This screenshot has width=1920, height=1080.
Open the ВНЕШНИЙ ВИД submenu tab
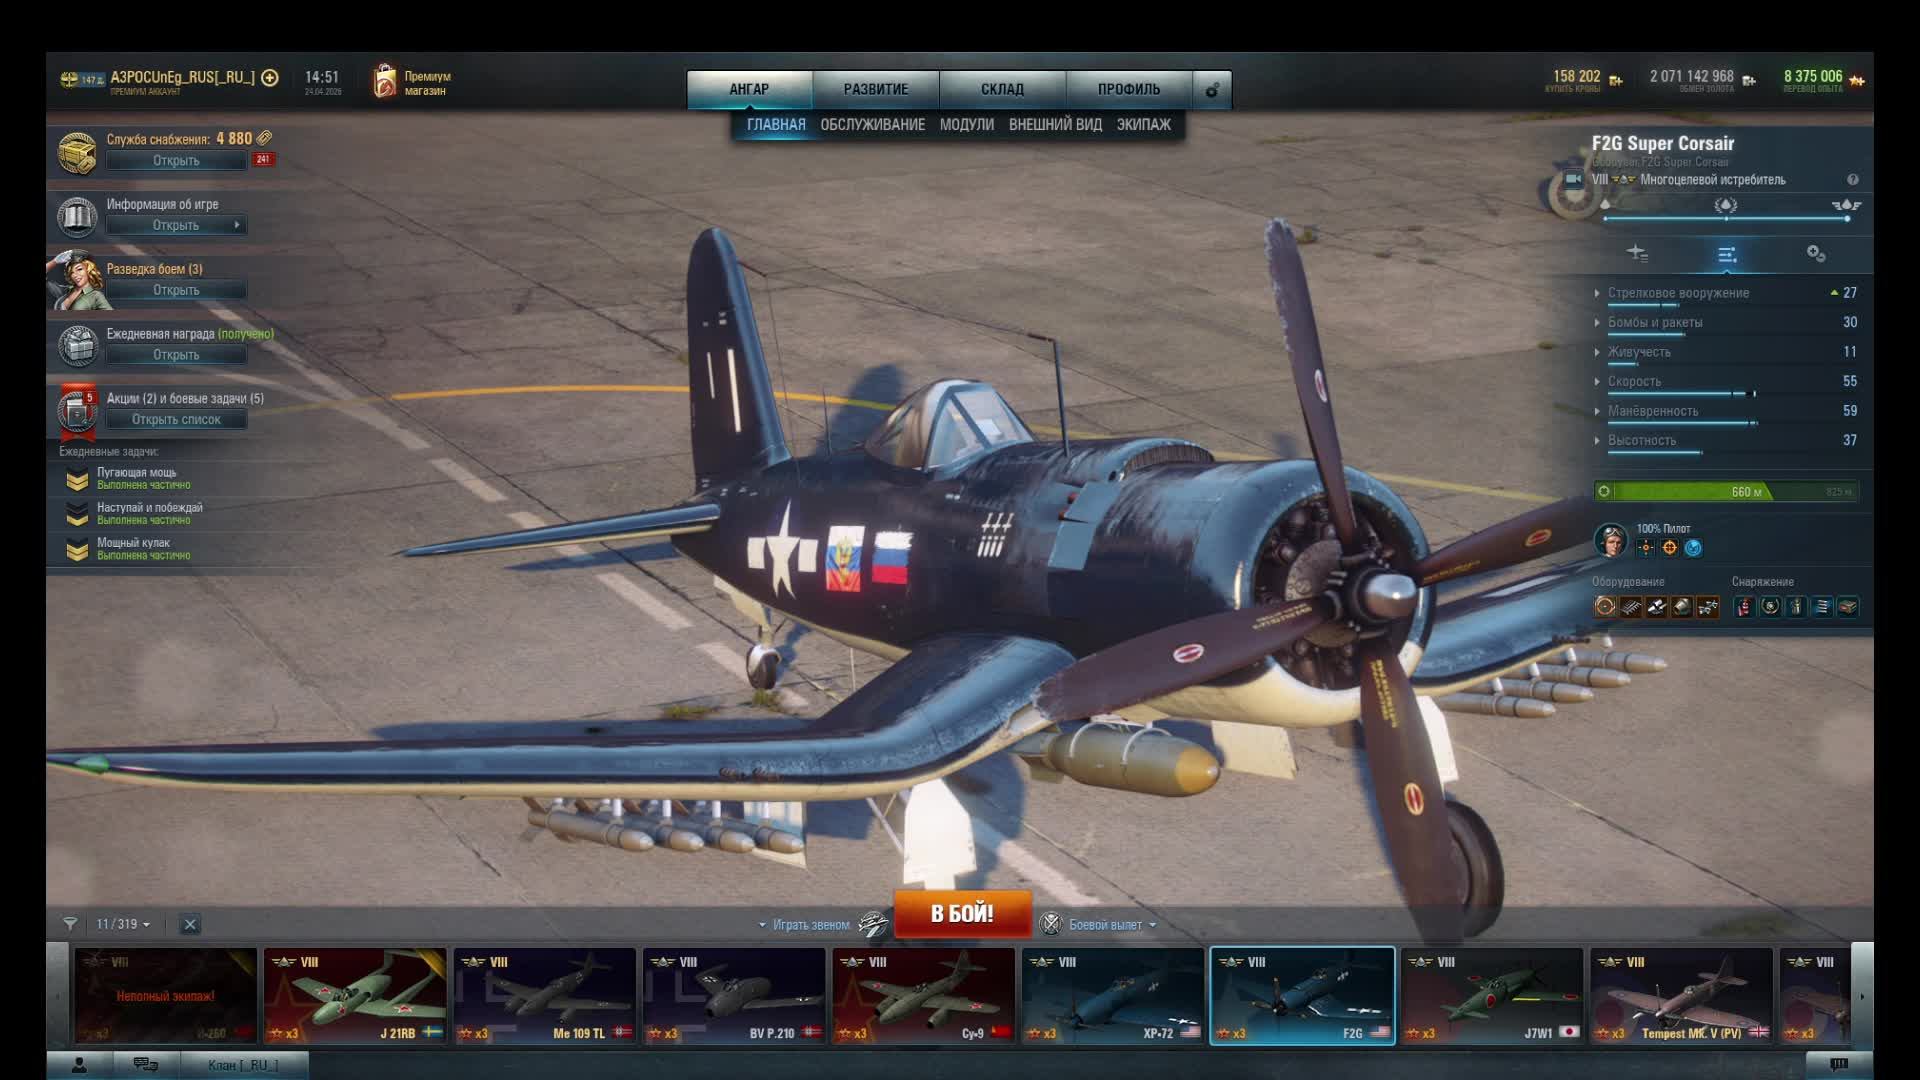[1054, 125]
